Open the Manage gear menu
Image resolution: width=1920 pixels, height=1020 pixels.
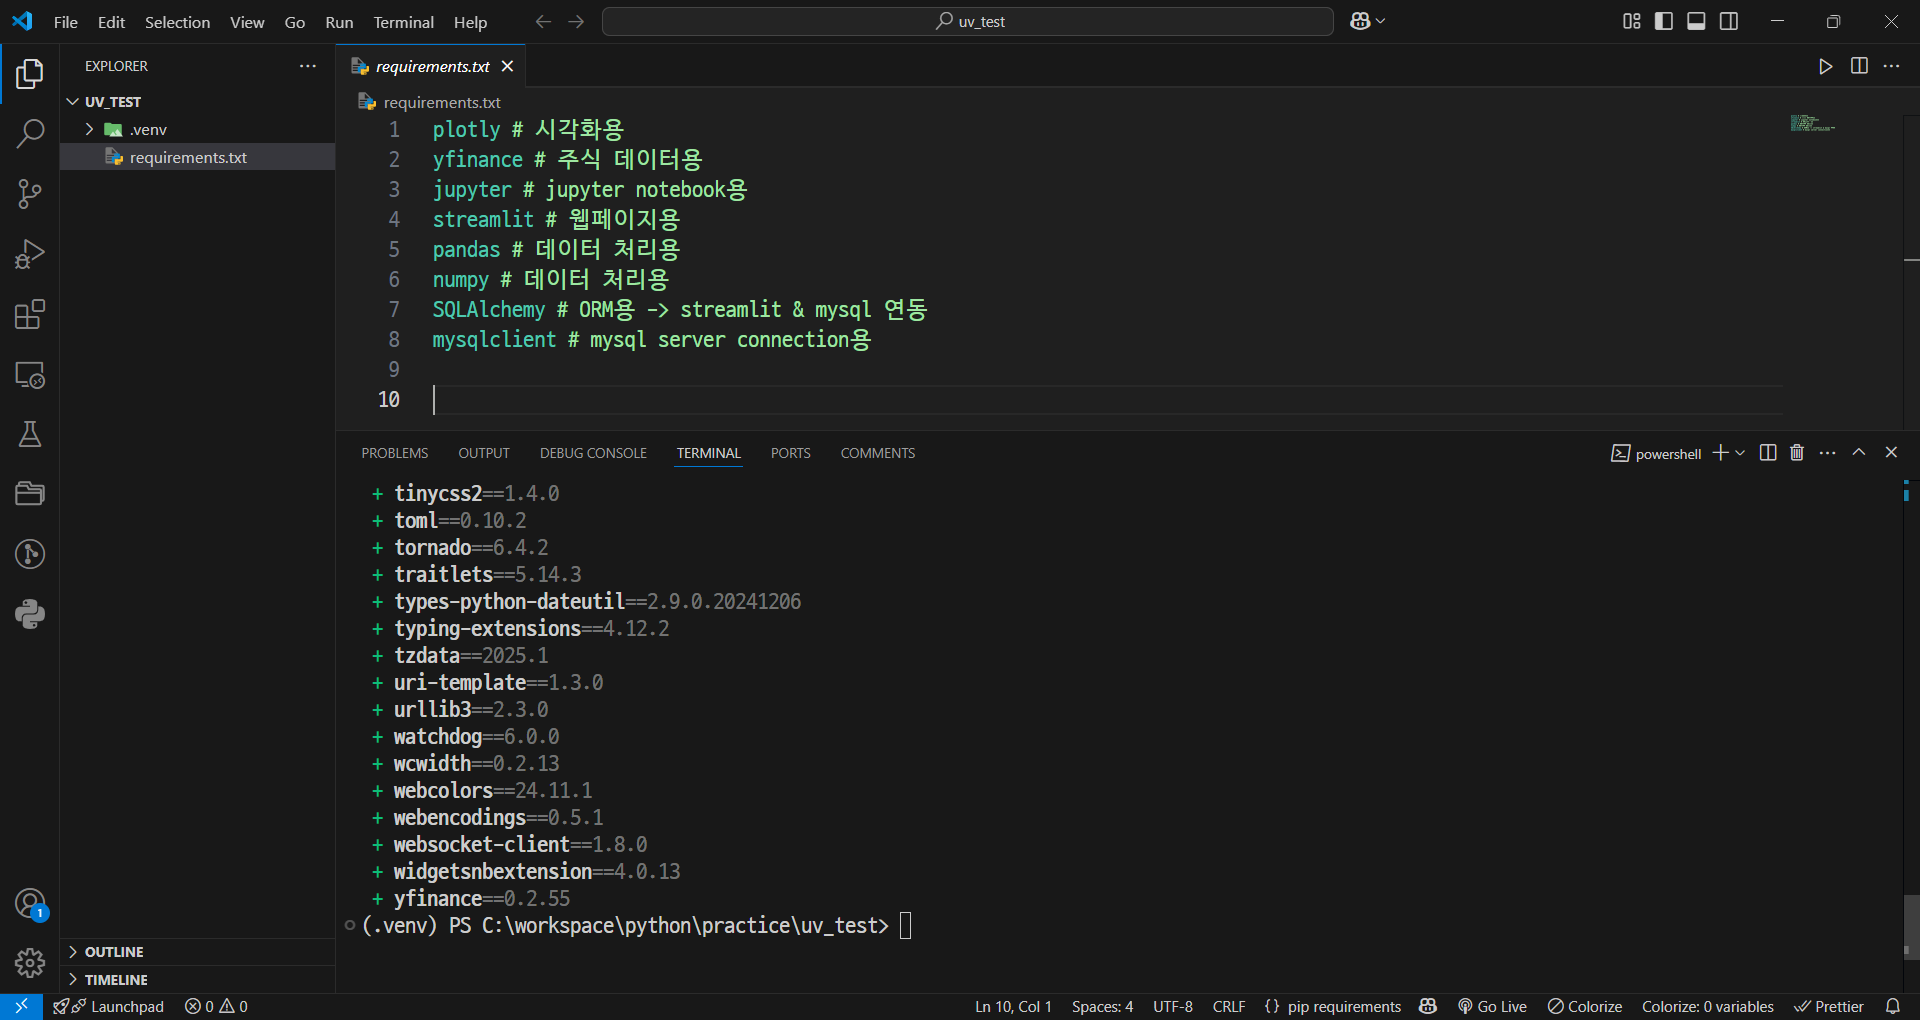tap(30, 963)
